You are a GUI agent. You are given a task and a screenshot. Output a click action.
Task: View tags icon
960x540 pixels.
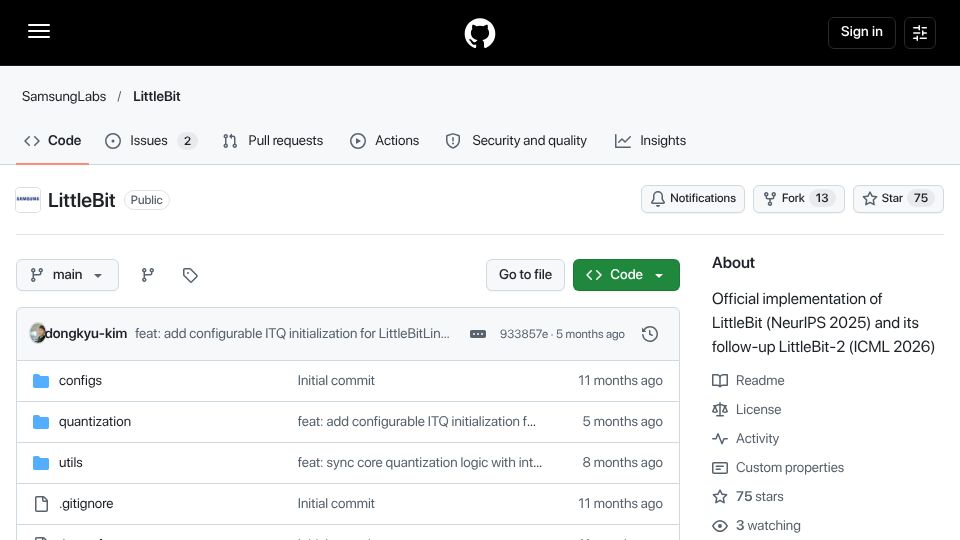click(190, 275)
